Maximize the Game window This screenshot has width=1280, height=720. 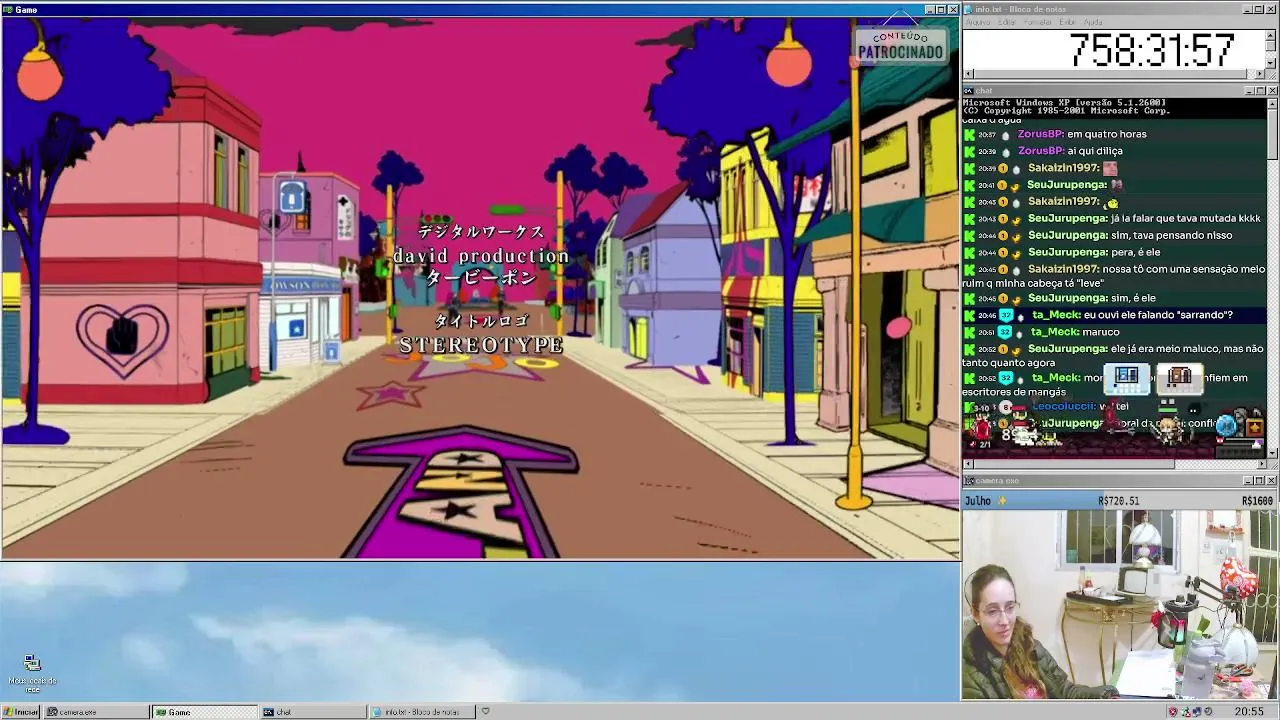click(x=941, y=10)
